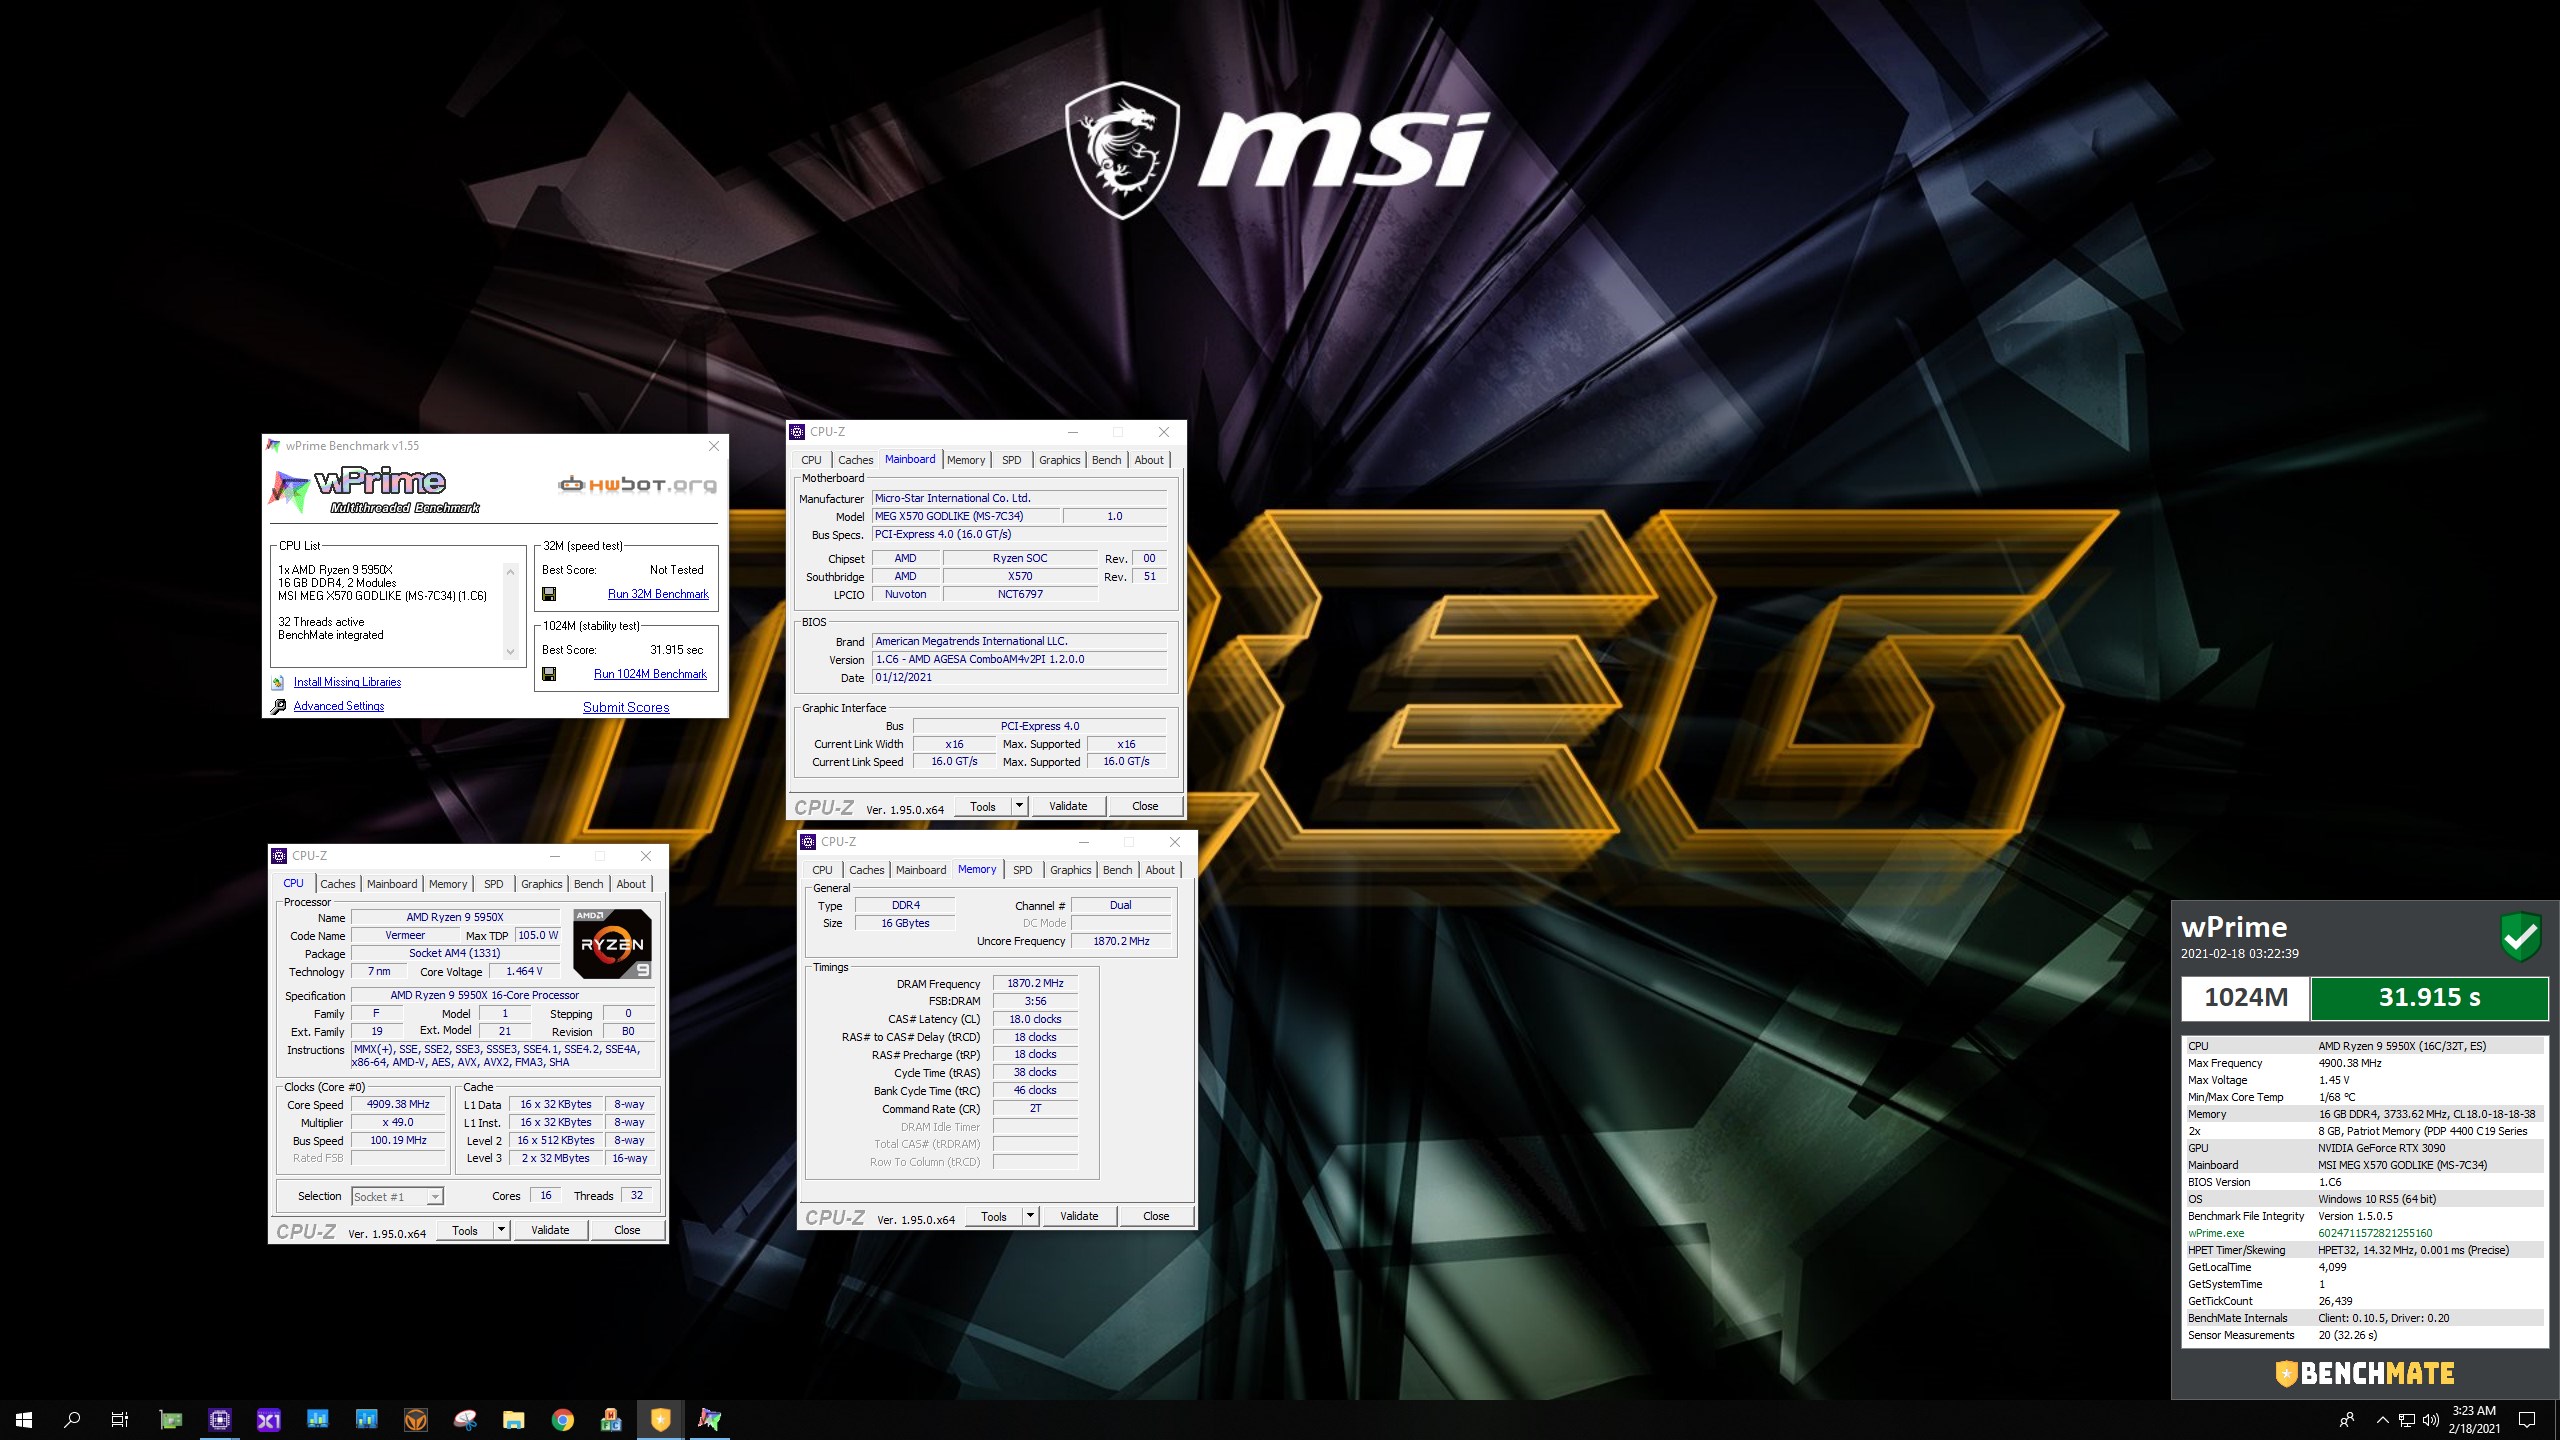Click the floppy save icon for 1024M score

coord(549,674)
